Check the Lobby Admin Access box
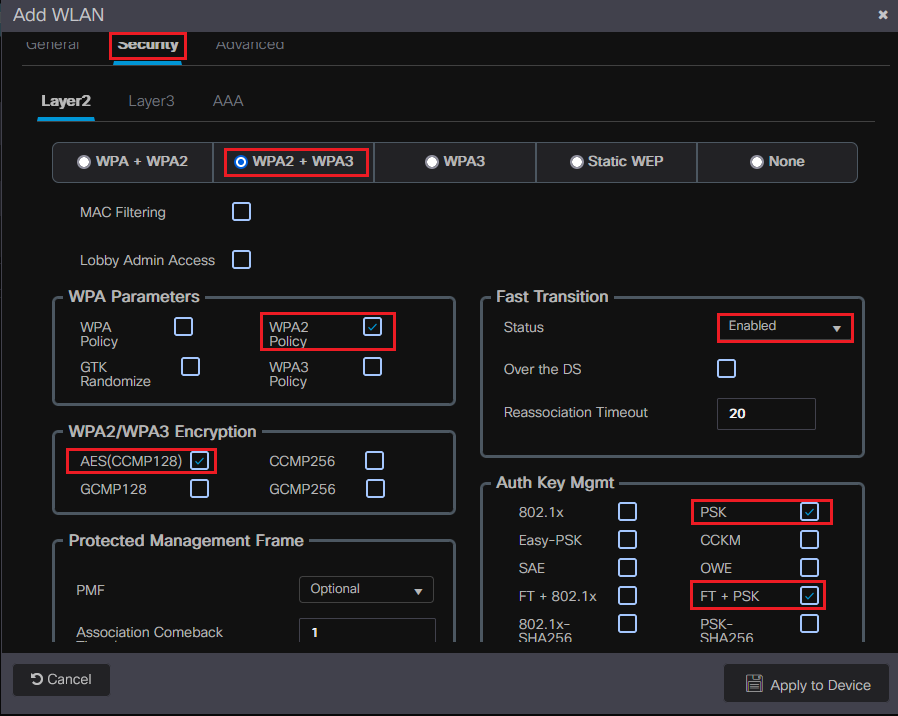 pos(241,260)
